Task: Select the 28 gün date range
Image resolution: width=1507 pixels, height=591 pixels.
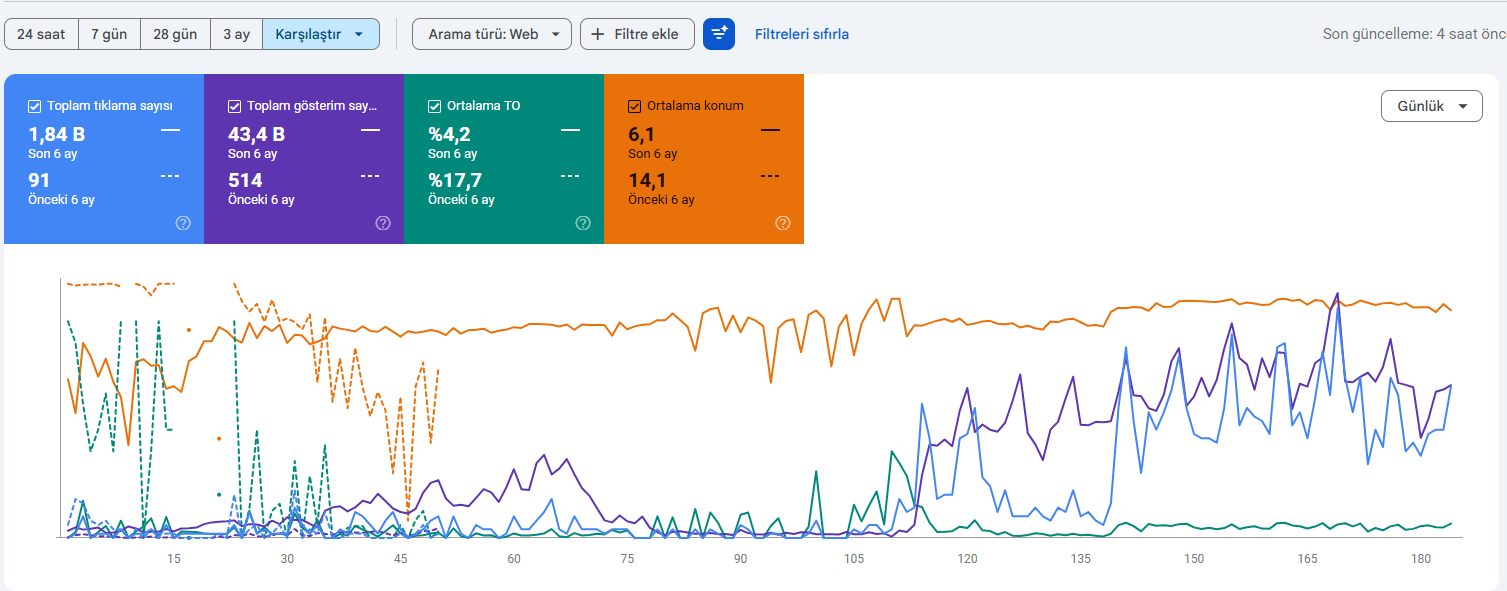Action: pyautogui.click(x=175, y=34)
